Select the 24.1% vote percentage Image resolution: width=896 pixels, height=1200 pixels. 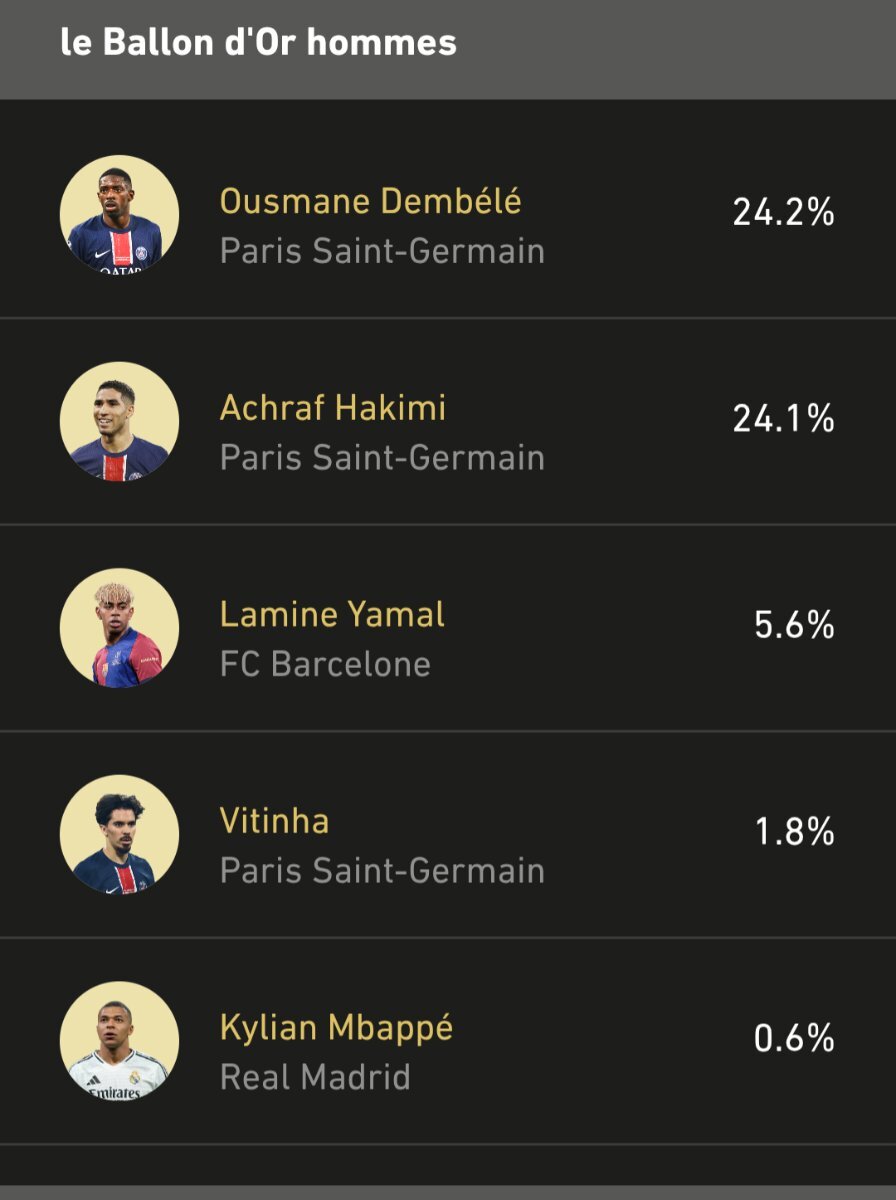tap(783, 419)
